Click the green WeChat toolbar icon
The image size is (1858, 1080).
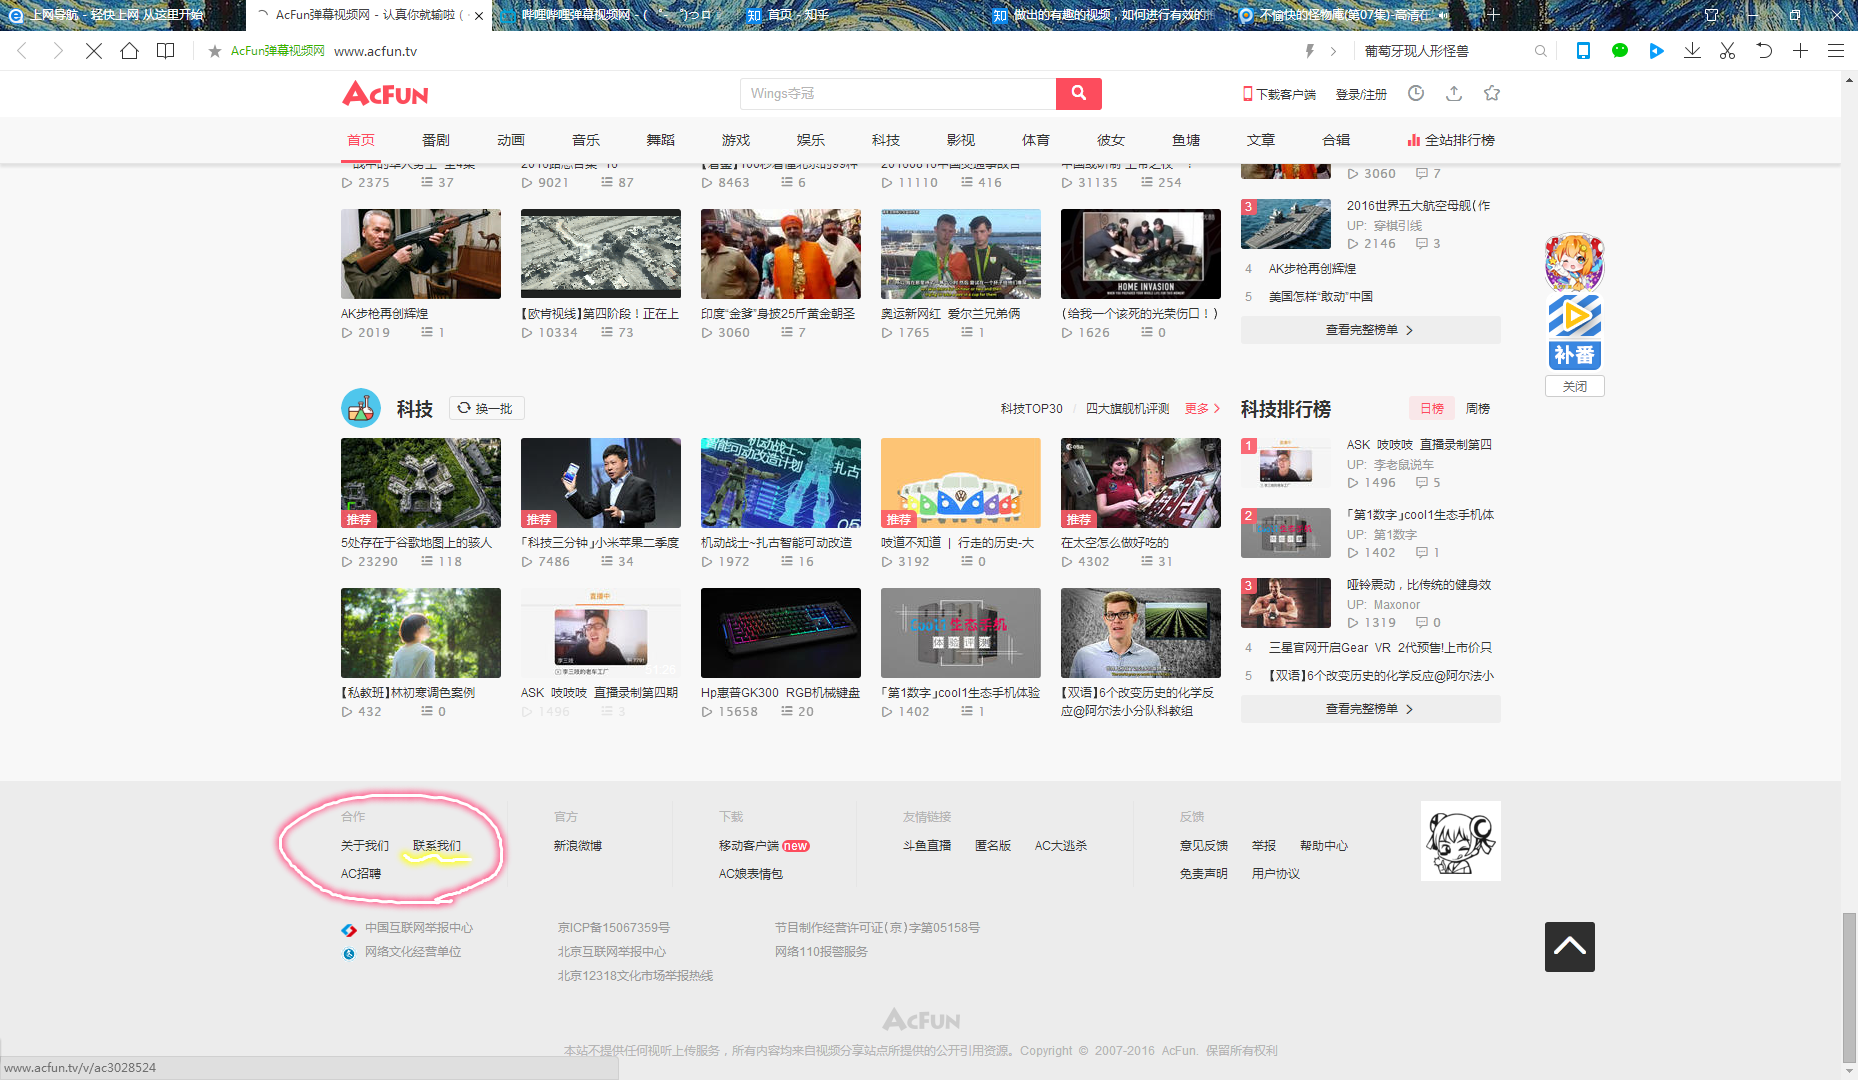pos(1620,50)
